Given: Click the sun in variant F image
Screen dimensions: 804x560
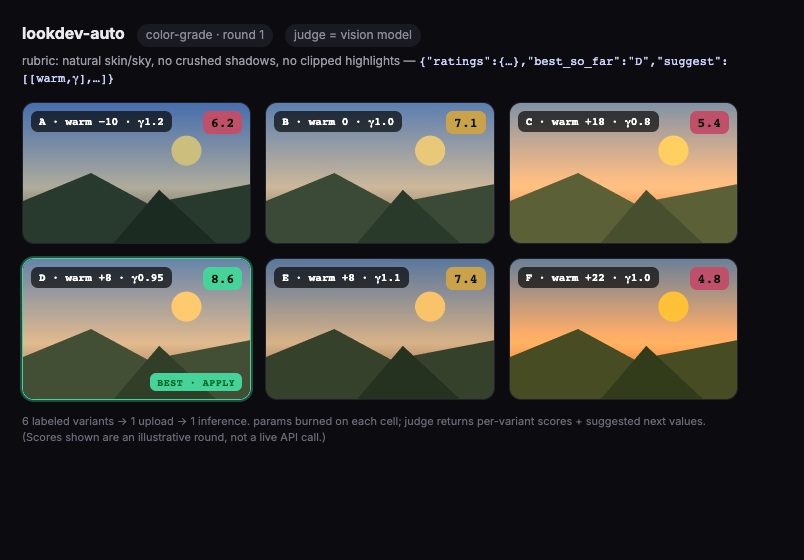Looking at the screenshot, I should pos(673,307).
